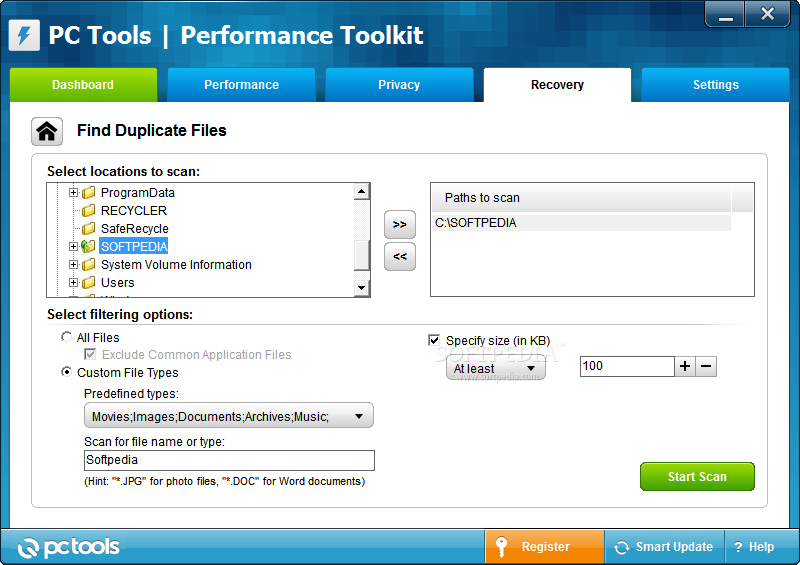The height and width of the screenshot is (565, 800).
Task: Click the Paths to scan column header
Action: click(582, 198)
